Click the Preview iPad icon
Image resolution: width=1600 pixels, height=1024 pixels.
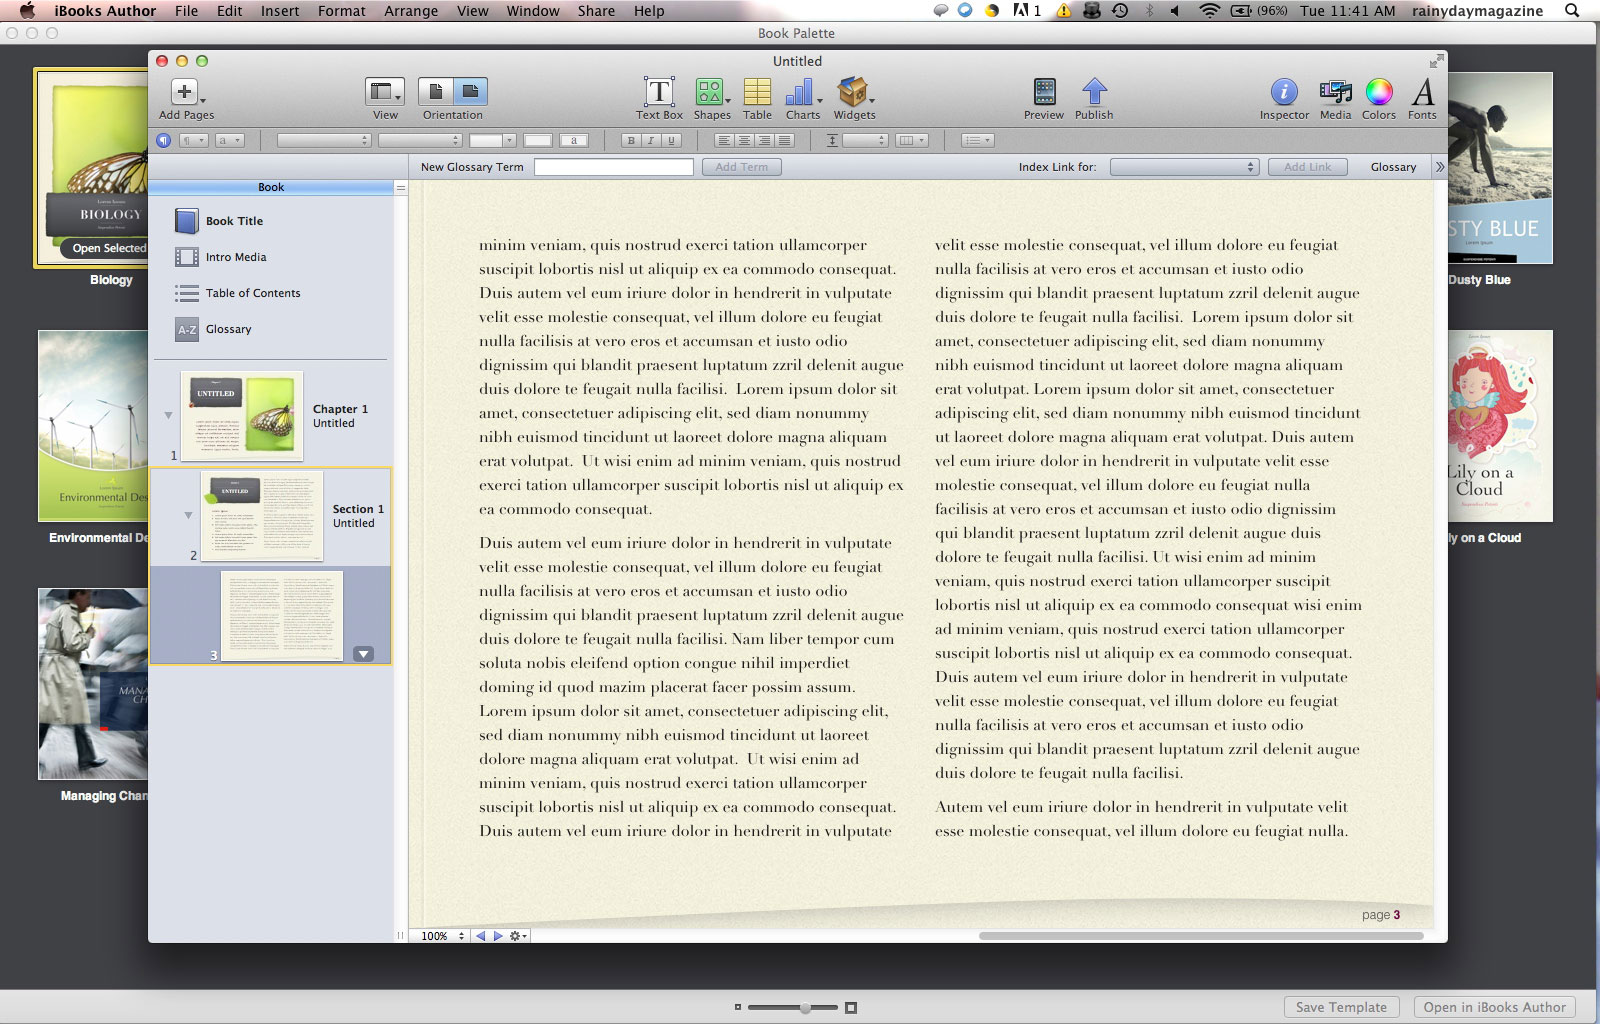[x=1044, y=92]
